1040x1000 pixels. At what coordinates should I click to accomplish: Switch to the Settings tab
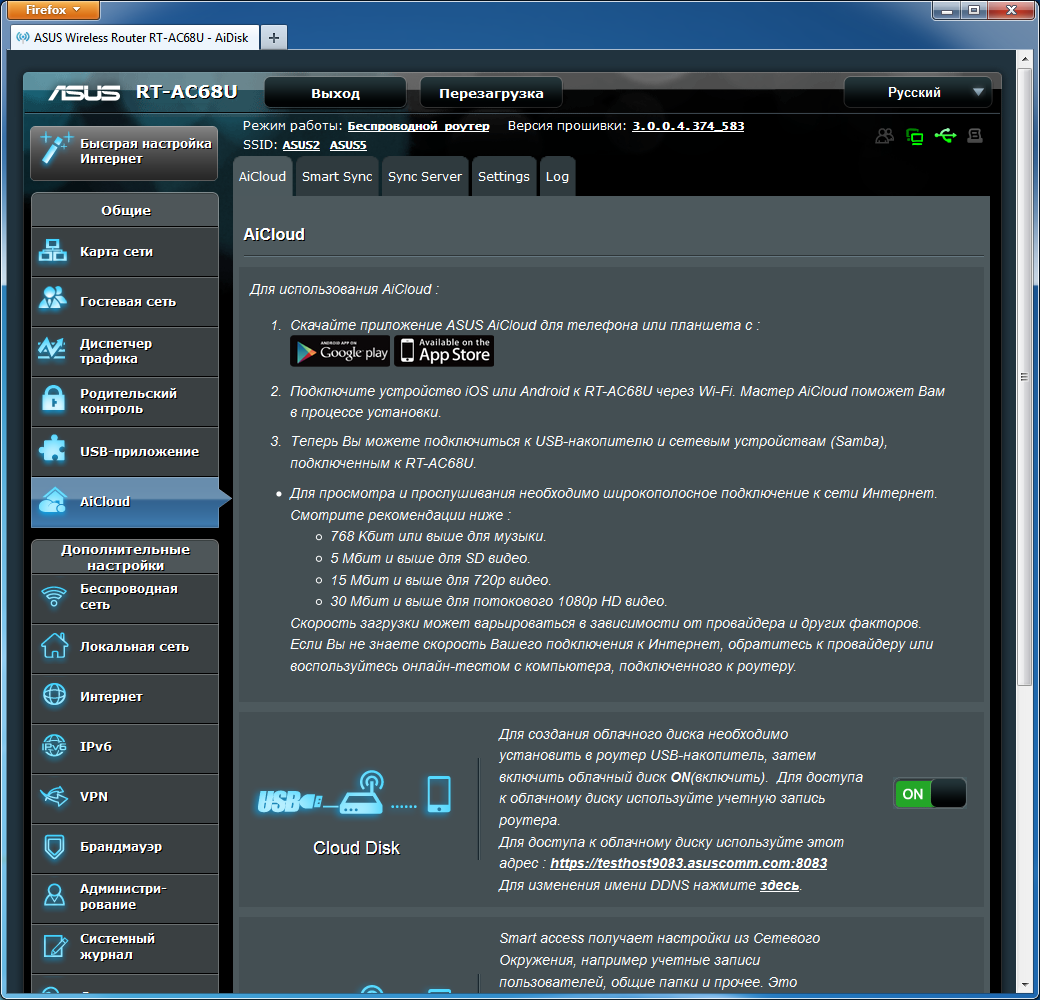[504, 176]
